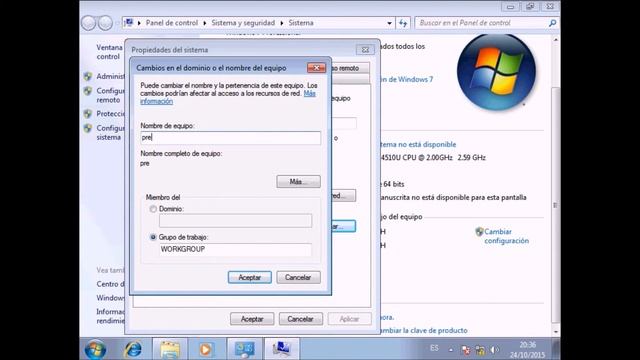Click the Nombre de equipo text field
640x360 pixels.
(x=231, y=138)
